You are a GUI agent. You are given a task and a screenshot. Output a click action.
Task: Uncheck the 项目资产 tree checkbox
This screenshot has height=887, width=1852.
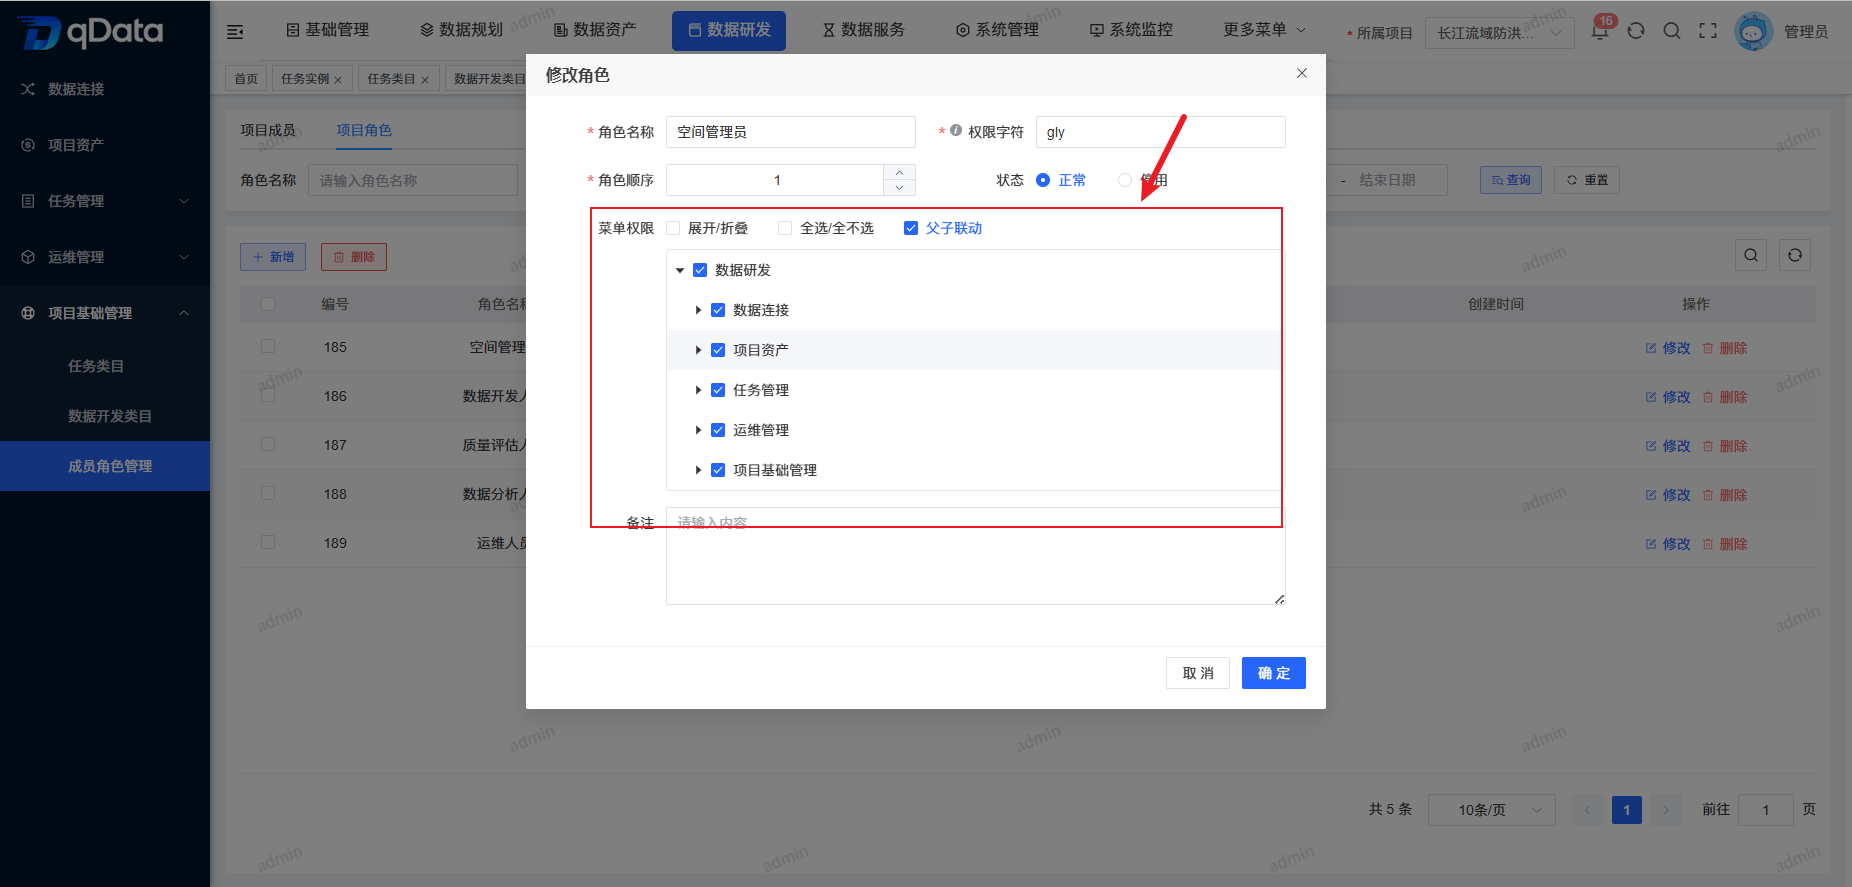718,350
